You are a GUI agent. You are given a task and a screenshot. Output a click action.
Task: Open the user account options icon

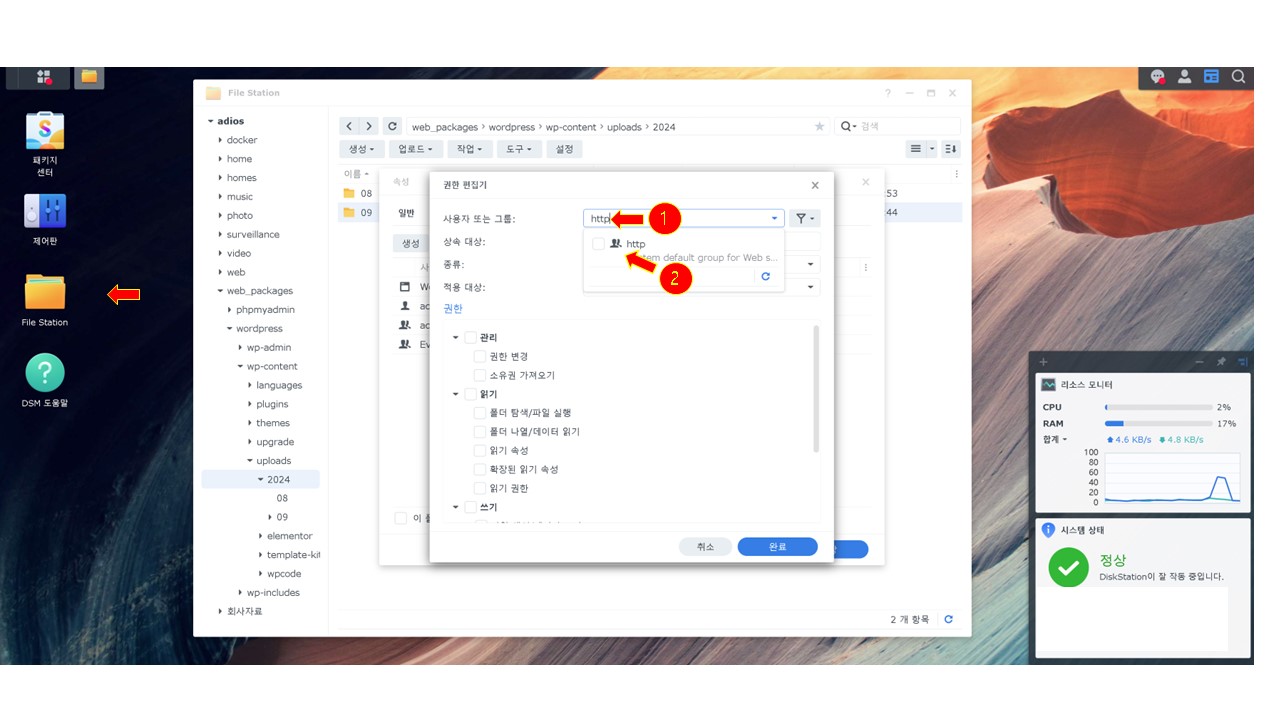[x=1185, y=77]
